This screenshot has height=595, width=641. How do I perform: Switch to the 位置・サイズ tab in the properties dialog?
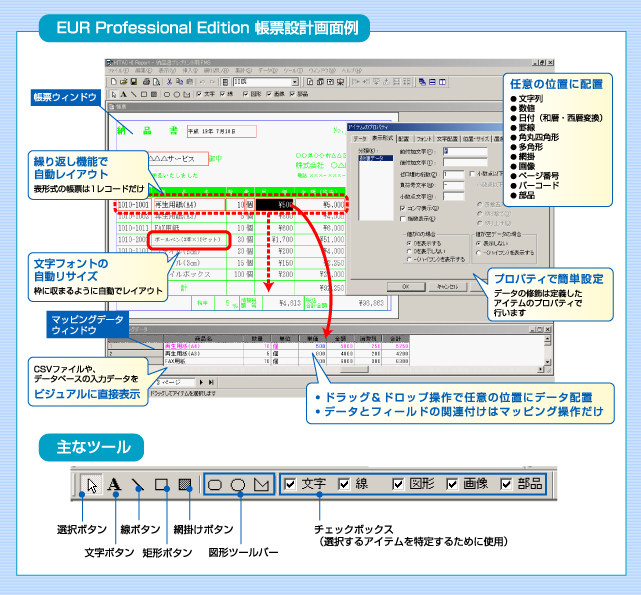click(476, 139)
